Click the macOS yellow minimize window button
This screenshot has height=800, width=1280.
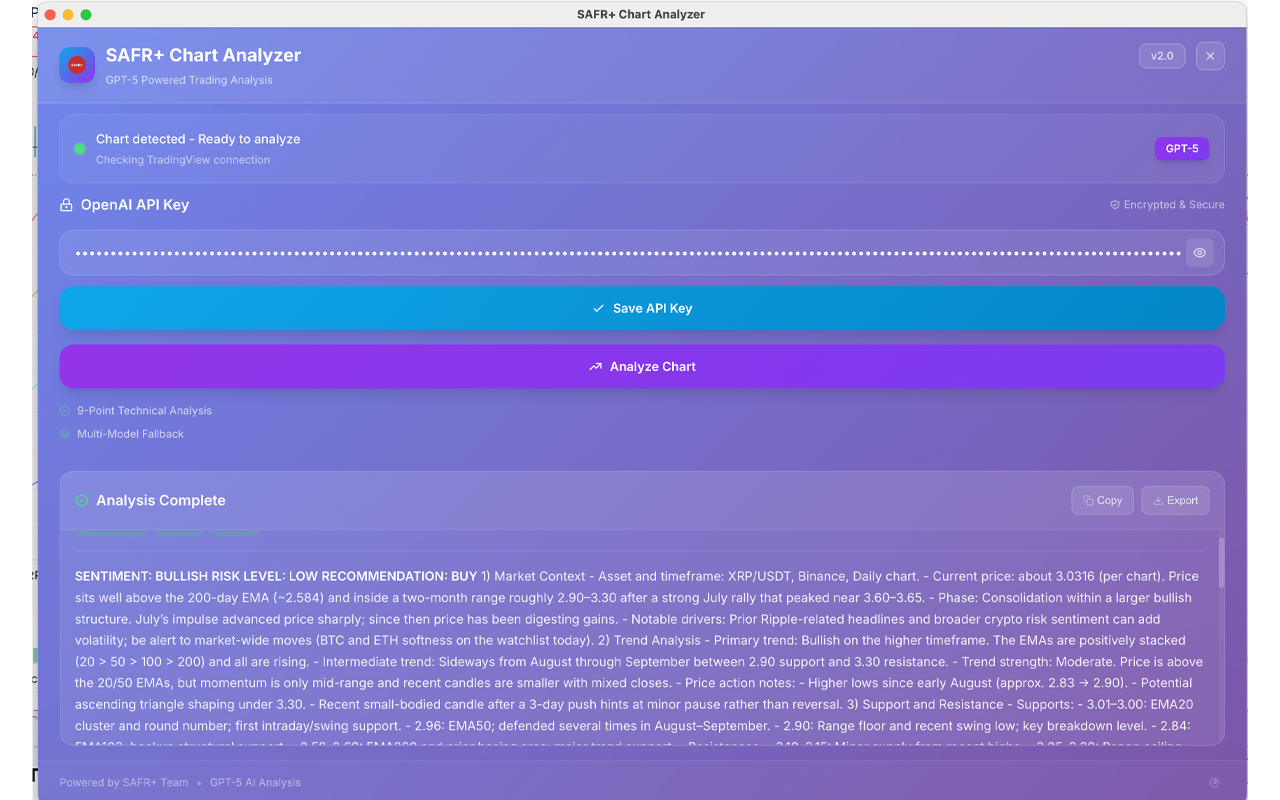[x=68, y=14]
